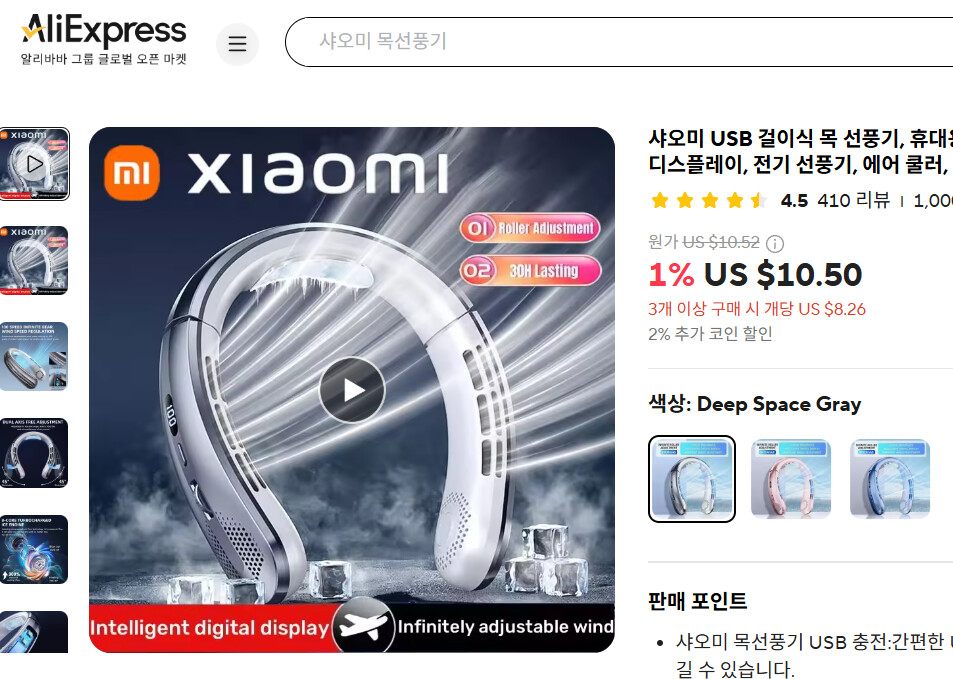Screen dimensions: 953x679
Task: Click the original price info icon
Action: coord(774,244)
